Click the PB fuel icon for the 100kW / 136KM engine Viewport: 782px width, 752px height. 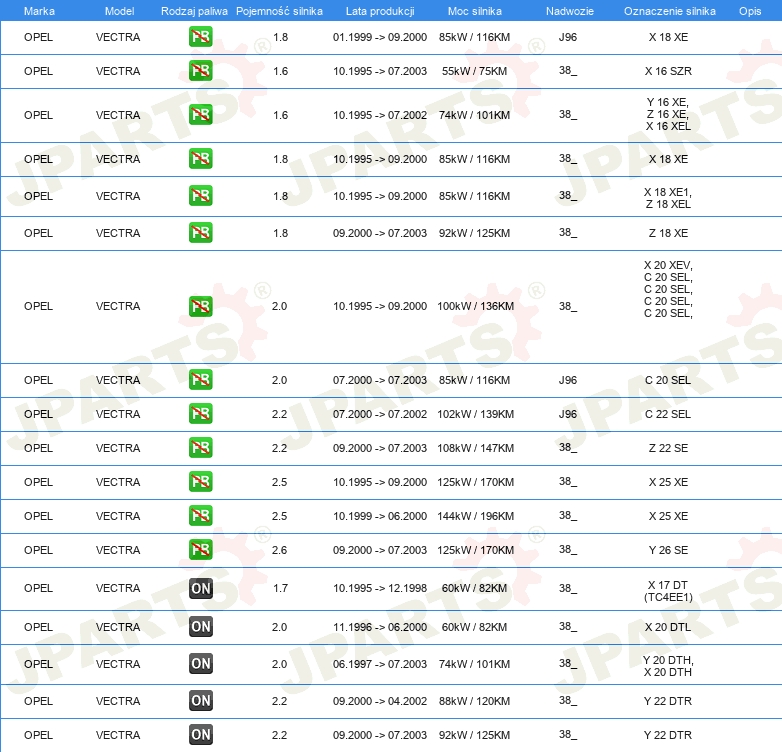pos(200,306)
